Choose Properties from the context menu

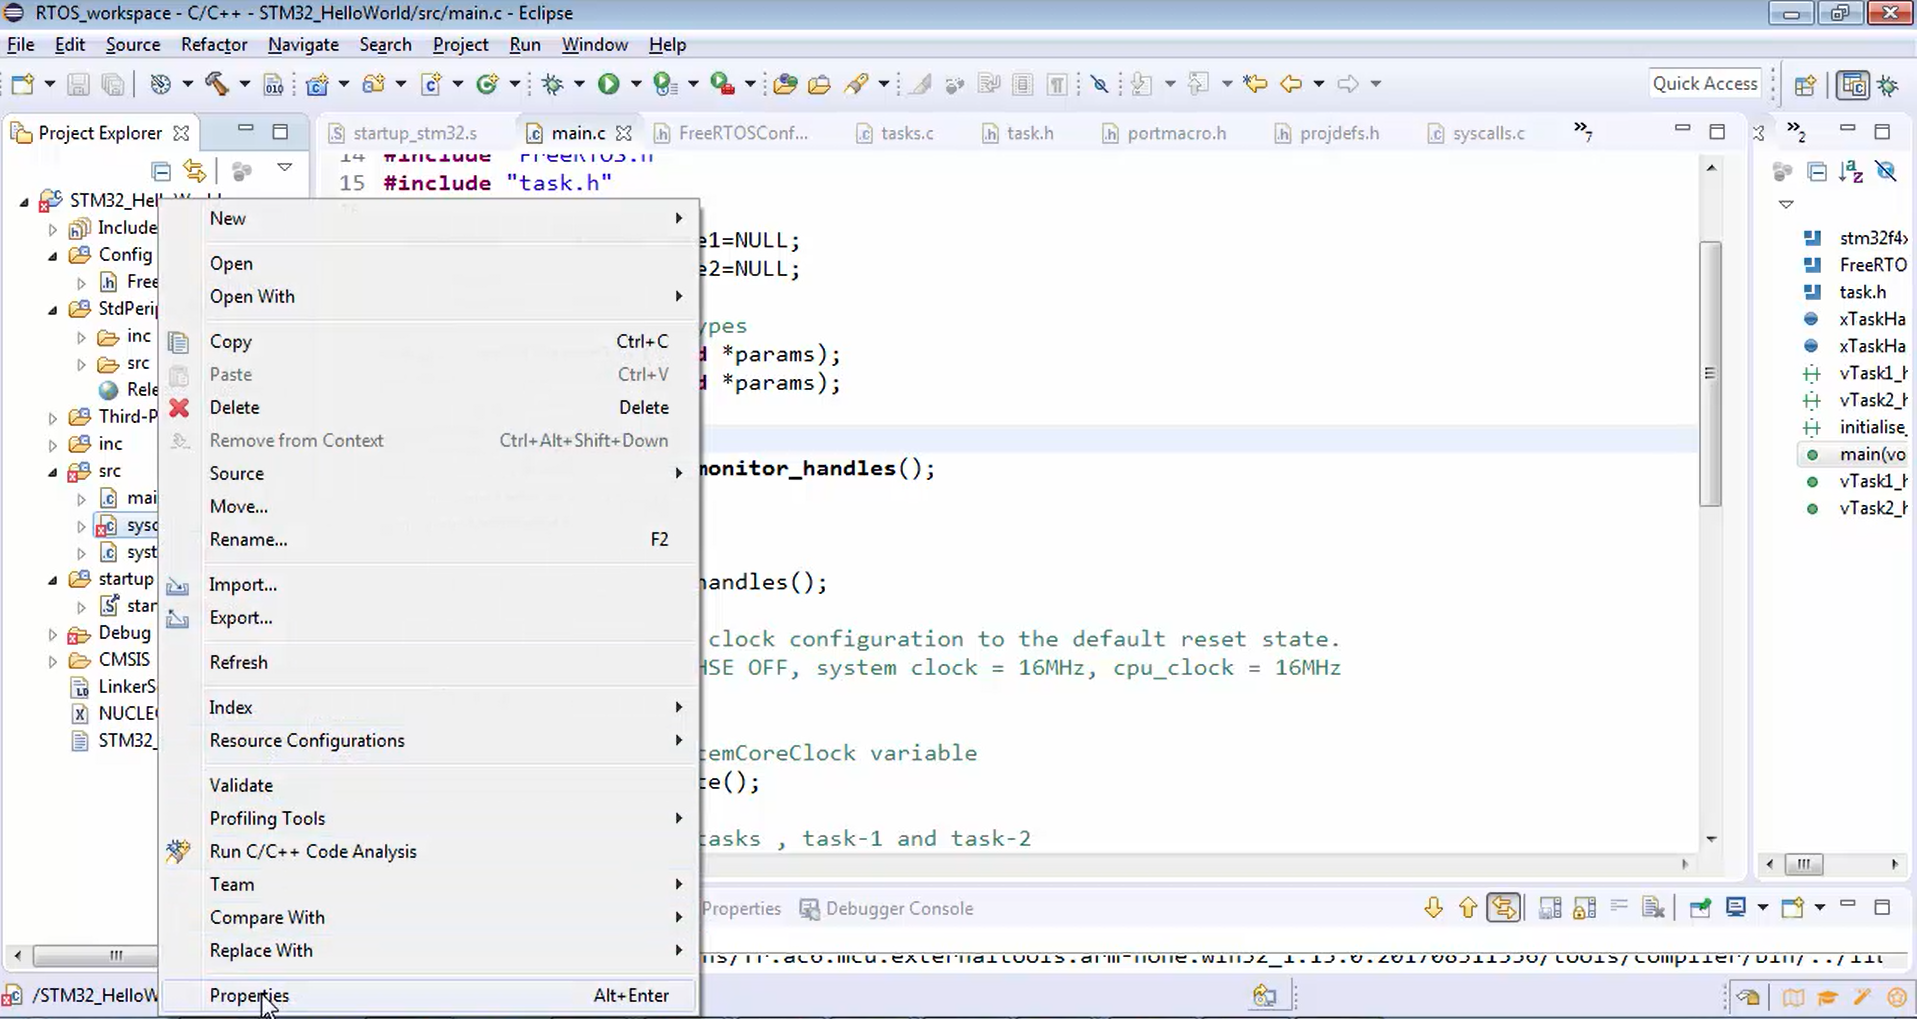coord(429,995)
